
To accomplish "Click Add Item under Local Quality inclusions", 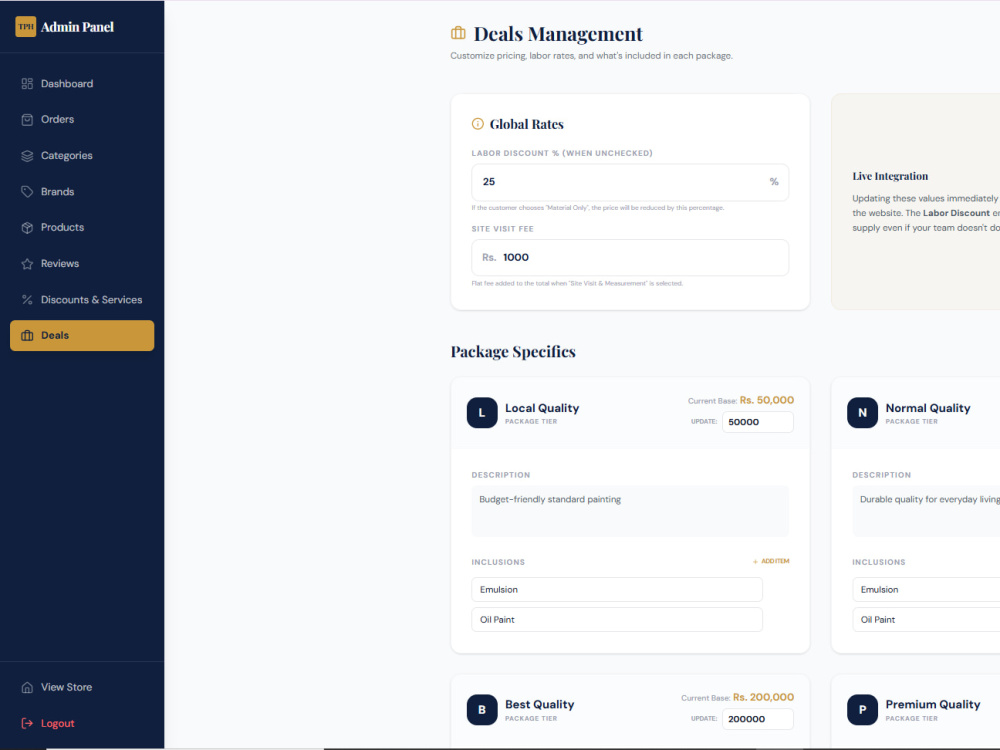I will (771, 561).
